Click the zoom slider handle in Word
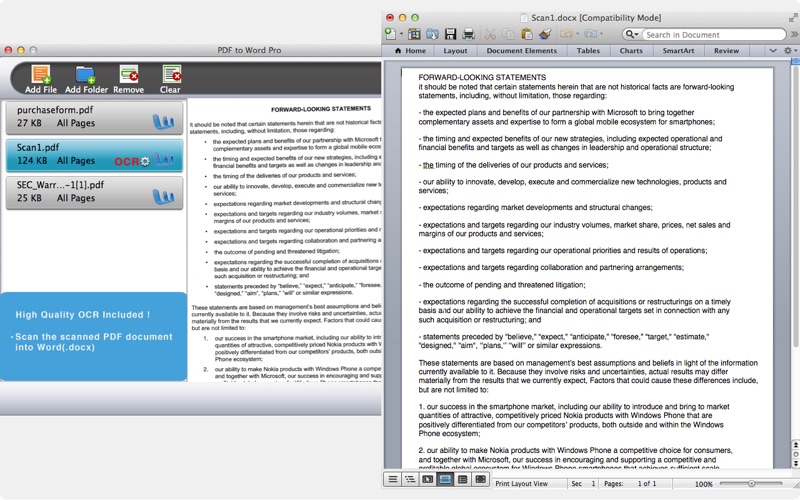Viewport: 800px width, 500px height. (752, 483)
